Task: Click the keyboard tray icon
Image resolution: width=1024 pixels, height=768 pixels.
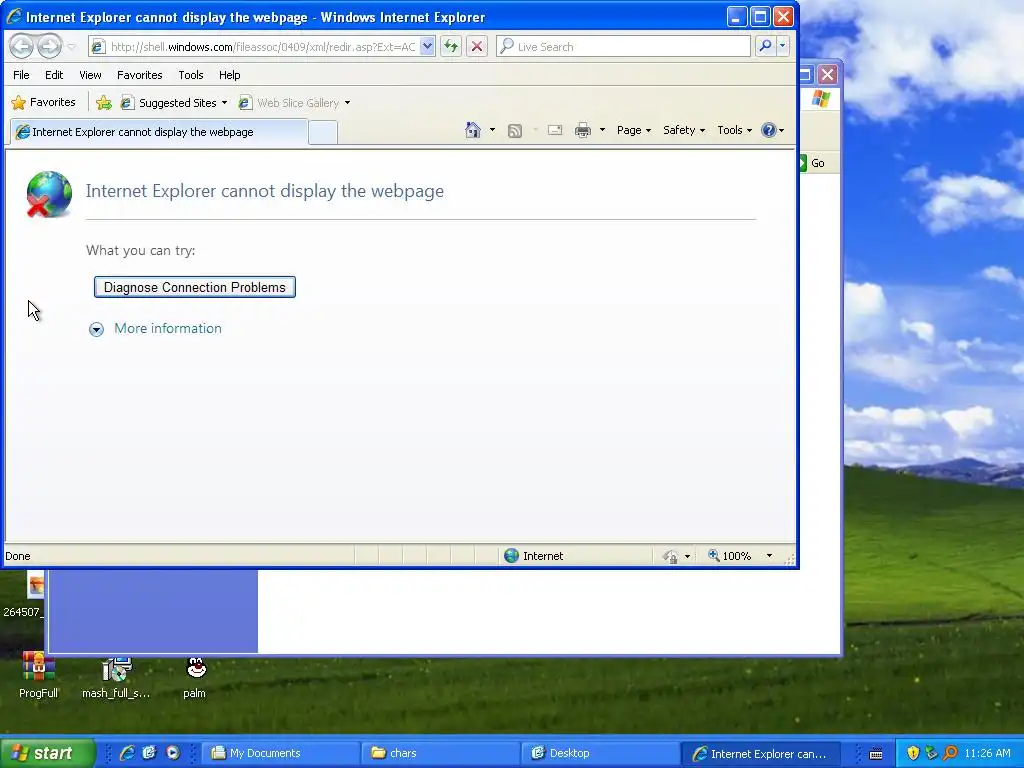Action: (x=876, y=754)
